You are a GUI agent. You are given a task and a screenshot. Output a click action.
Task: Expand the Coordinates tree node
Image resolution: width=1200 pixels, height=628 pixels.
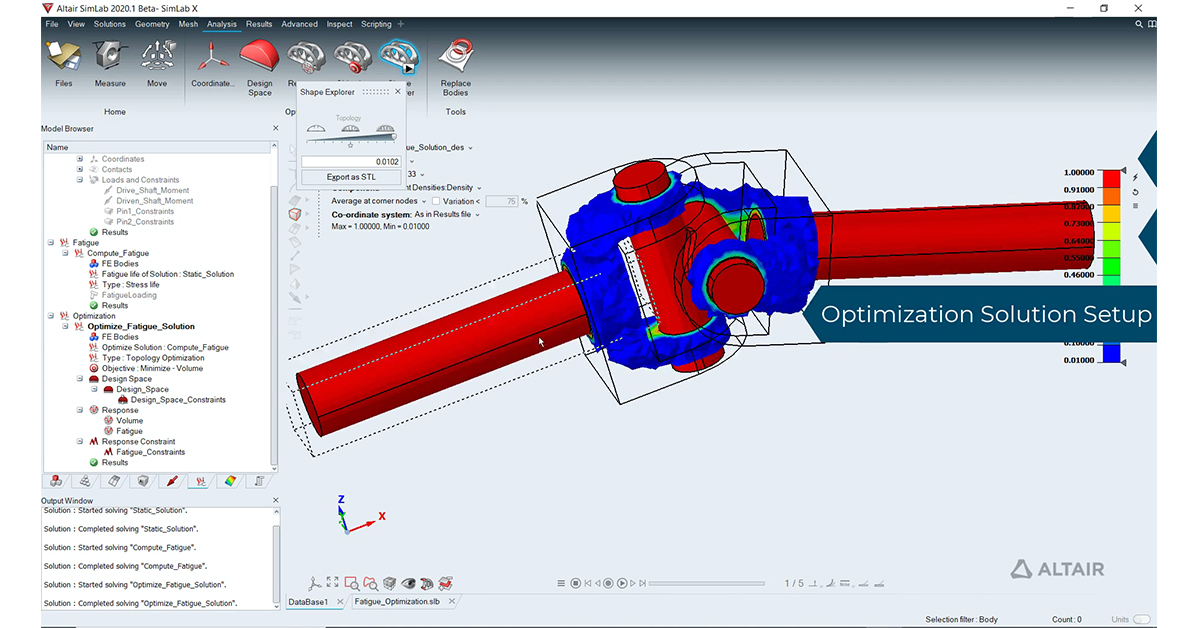point(80,159)
